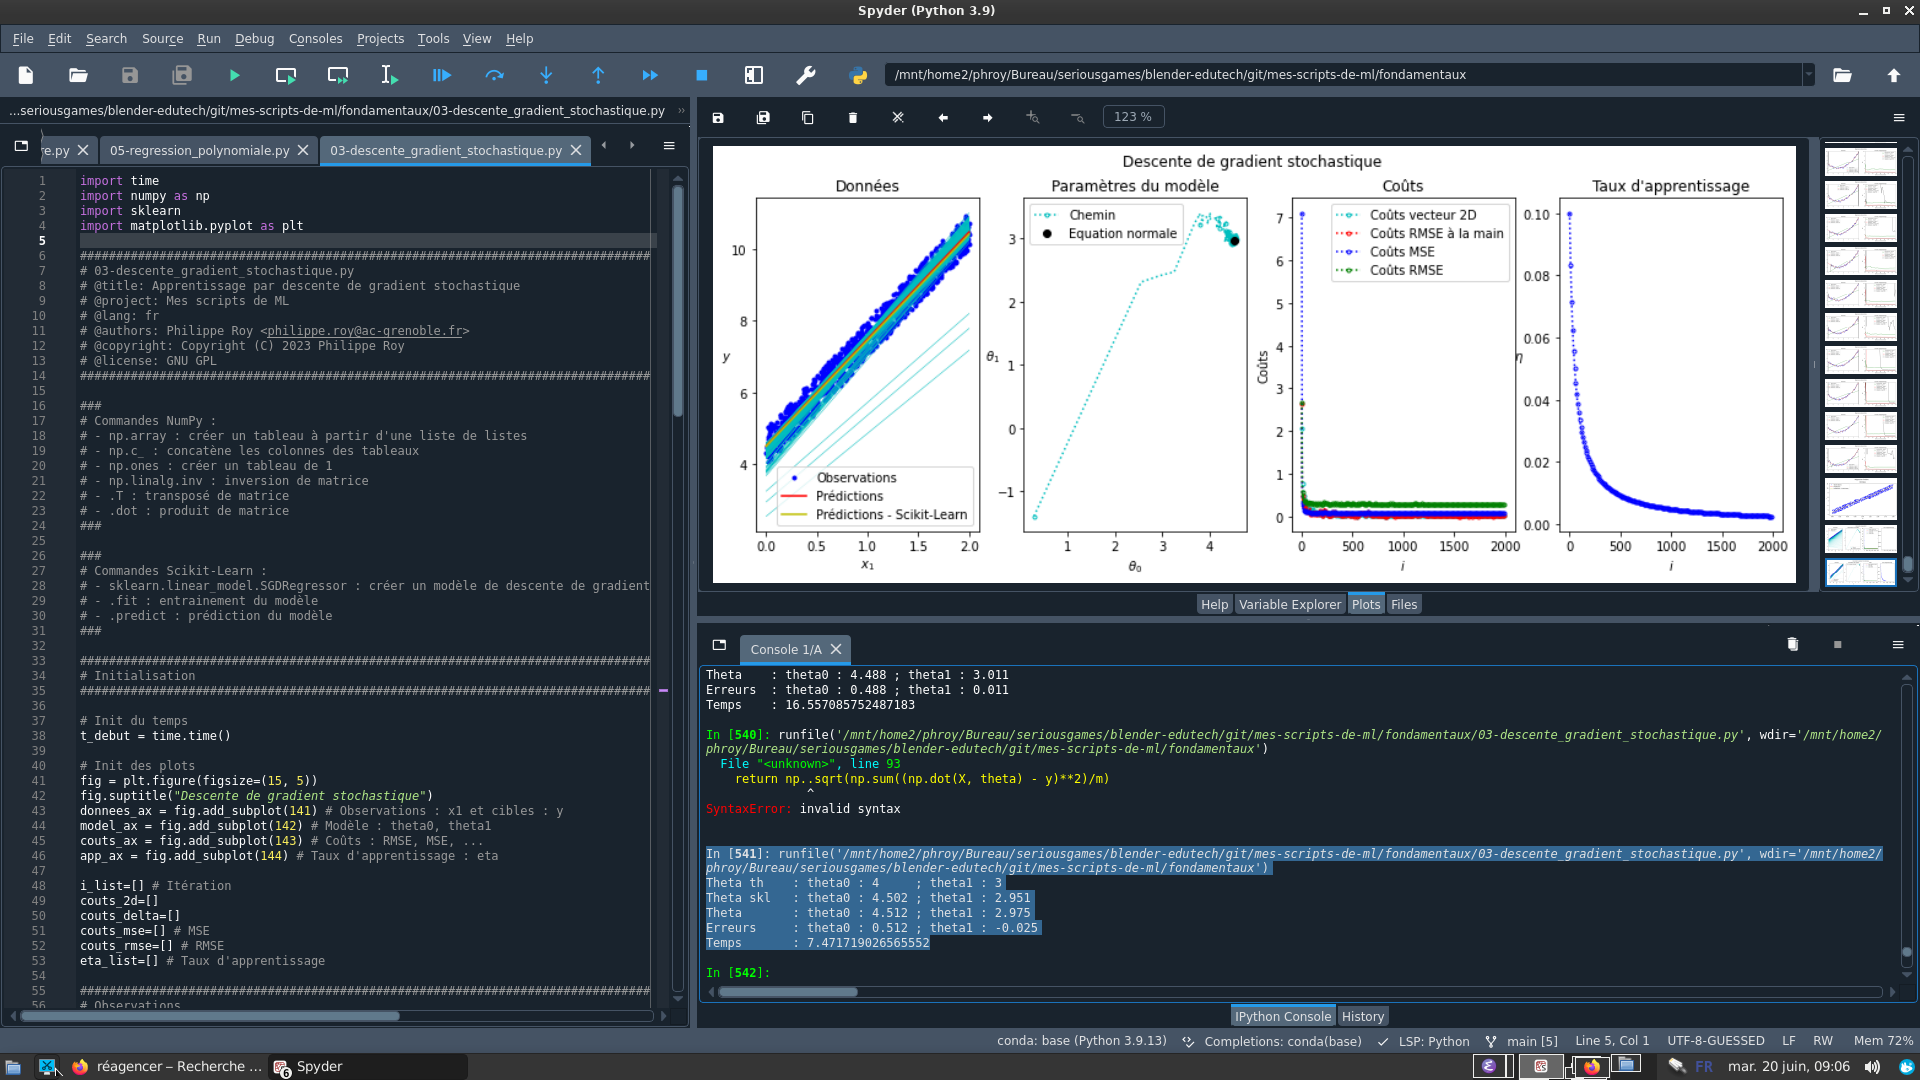Image resolution: width=1920 pixels, height=1080 pixels.
Task: Open the Debug menu
Action: click(x=254, y=38)
